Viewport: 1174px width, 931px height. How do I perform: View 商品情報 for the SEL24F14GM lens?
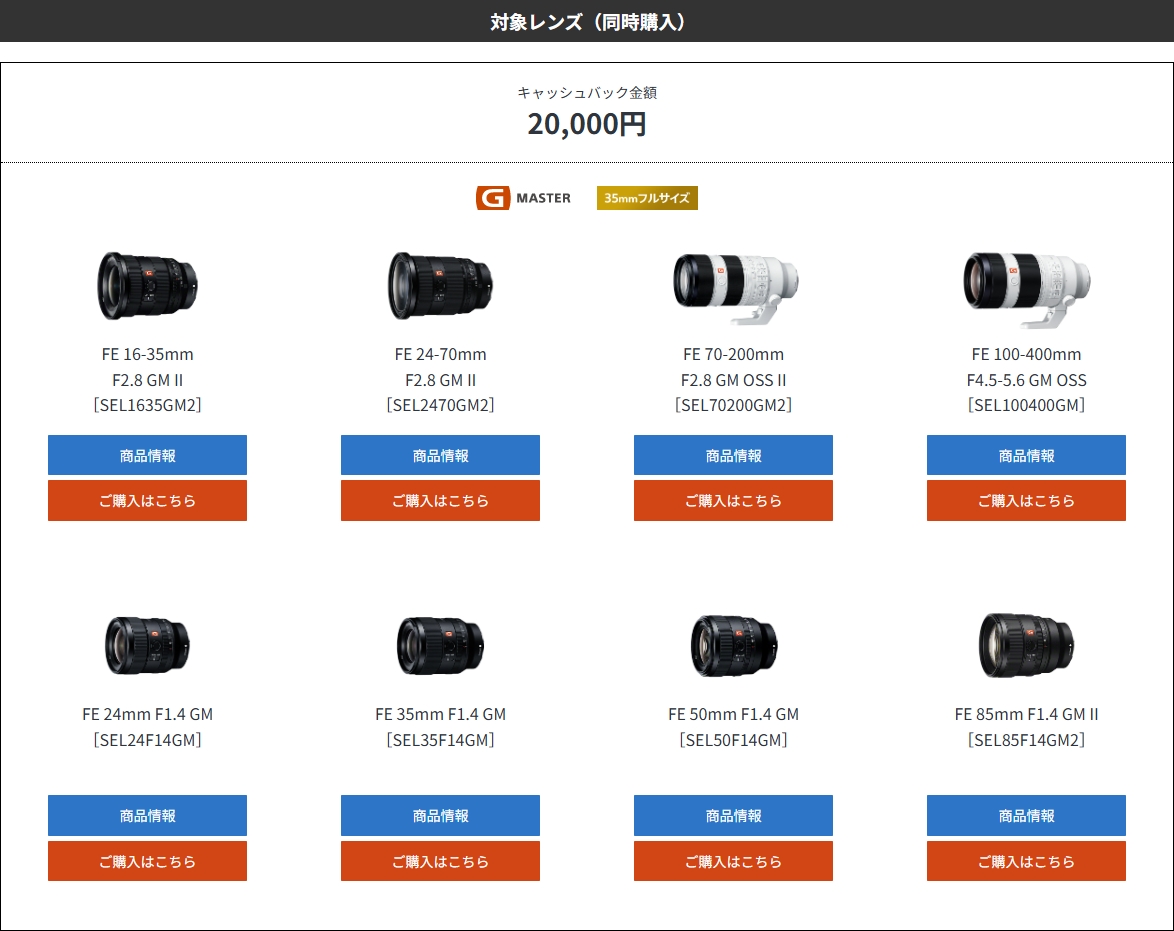click(147, 815)
